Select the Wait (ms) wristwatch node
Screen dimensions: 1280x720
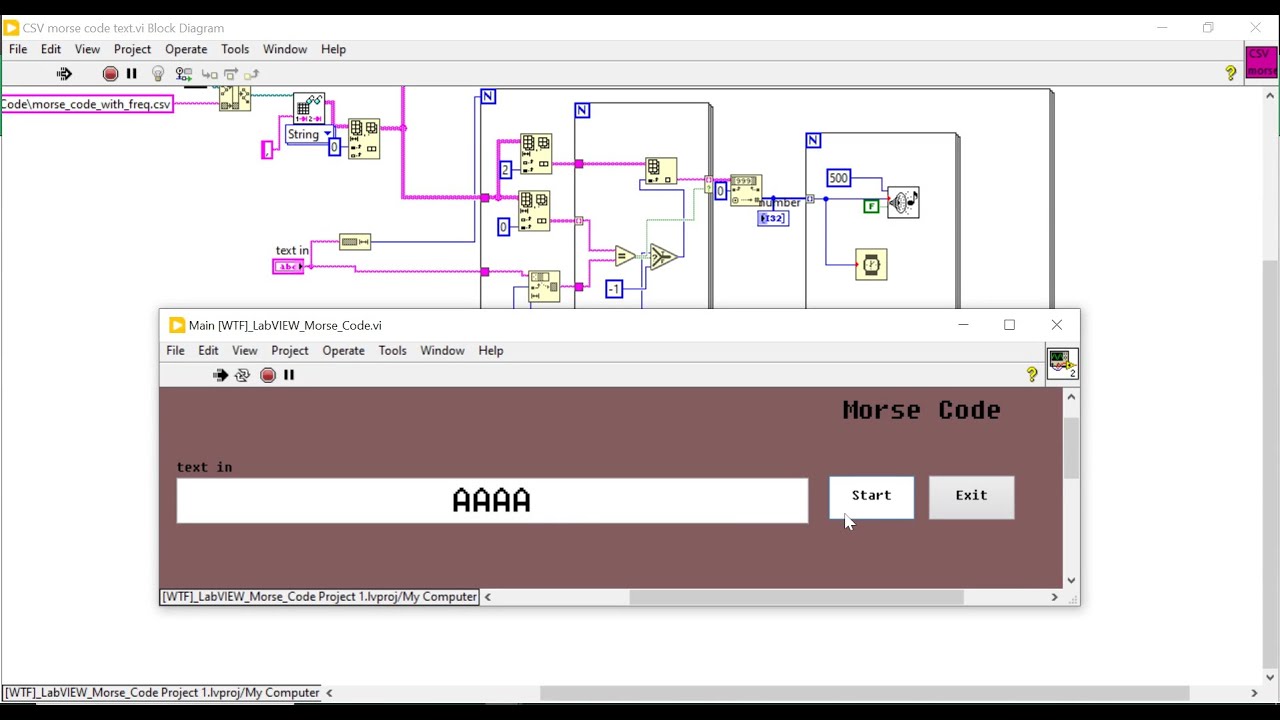(x=871, y=265)
